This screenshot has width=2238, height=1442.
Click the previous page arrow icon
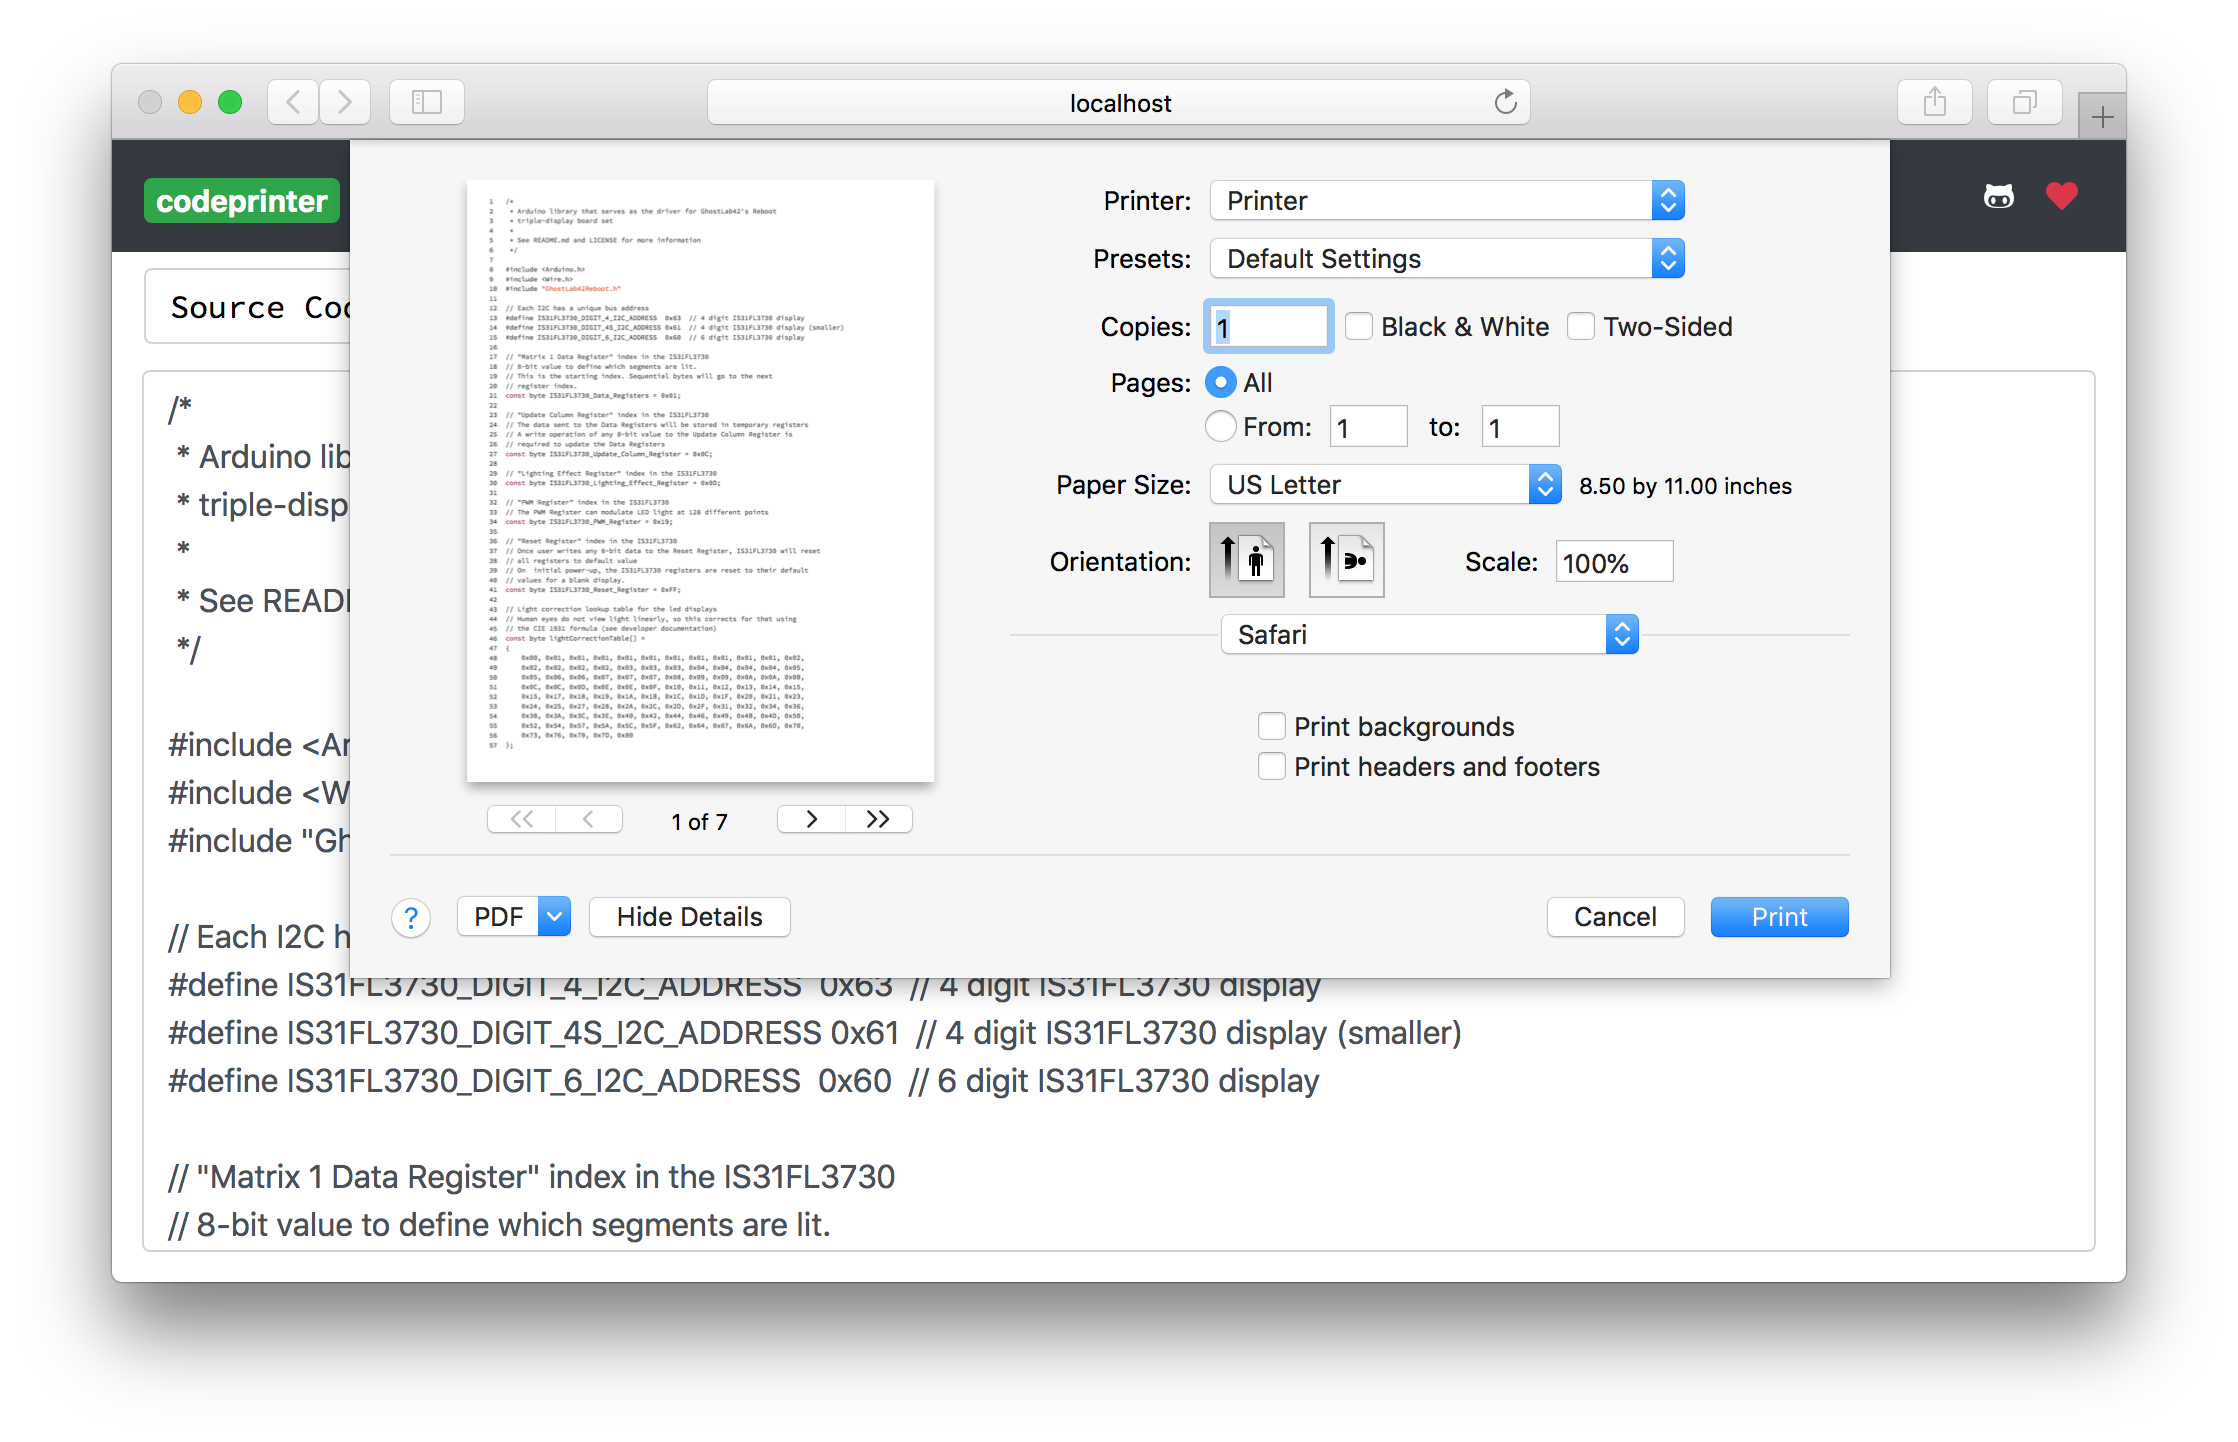click(x=590, y=821)
